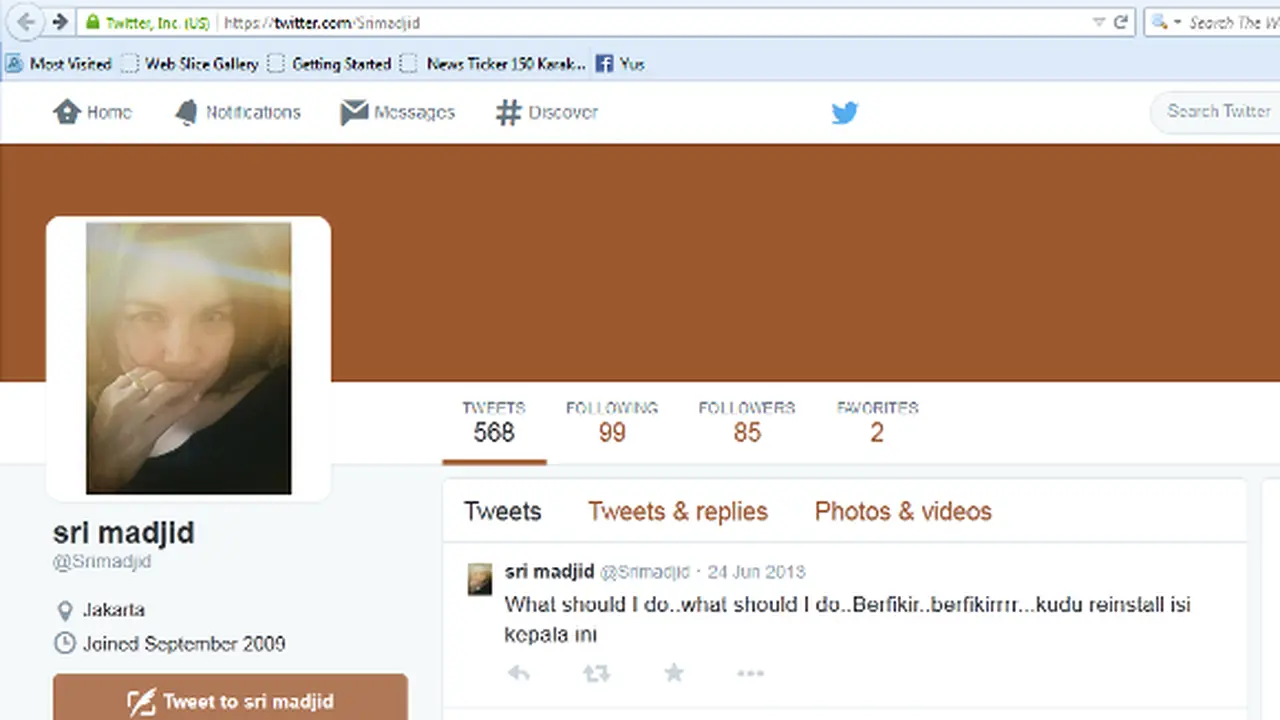This screenshot has height=720, width=1280.
Task: Click the Twitter bird logo
Action: pyautogui.click(x=845, y=113)
